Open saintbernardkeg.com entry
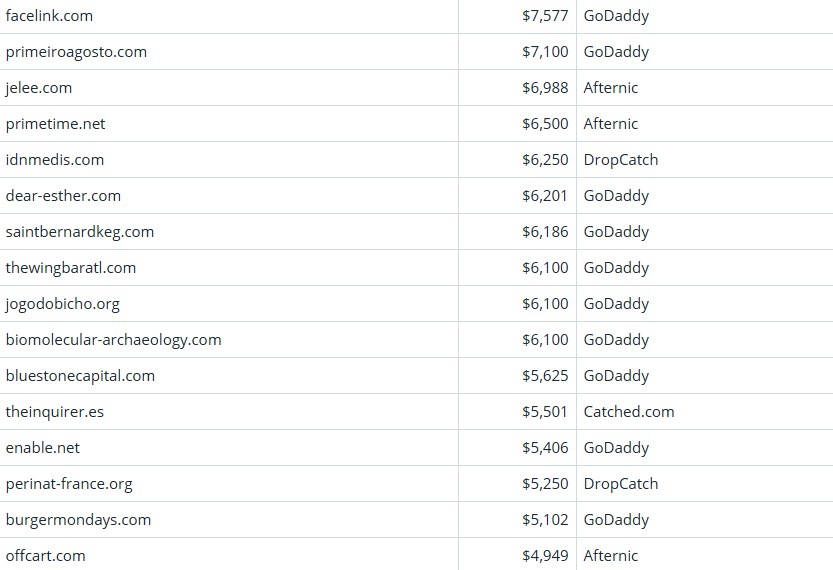Viewport: 833px width, 570px height. 80,232
